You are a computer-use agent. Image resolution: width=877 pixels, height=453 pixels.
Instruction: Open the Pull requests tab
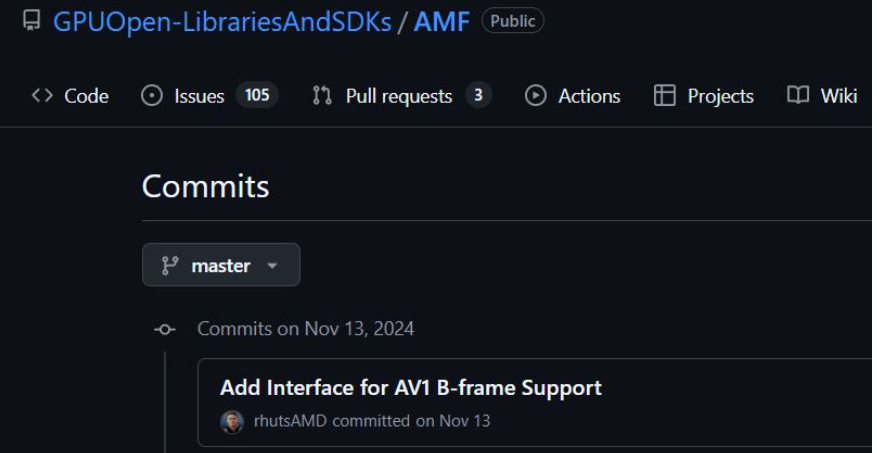coord(402,96)
